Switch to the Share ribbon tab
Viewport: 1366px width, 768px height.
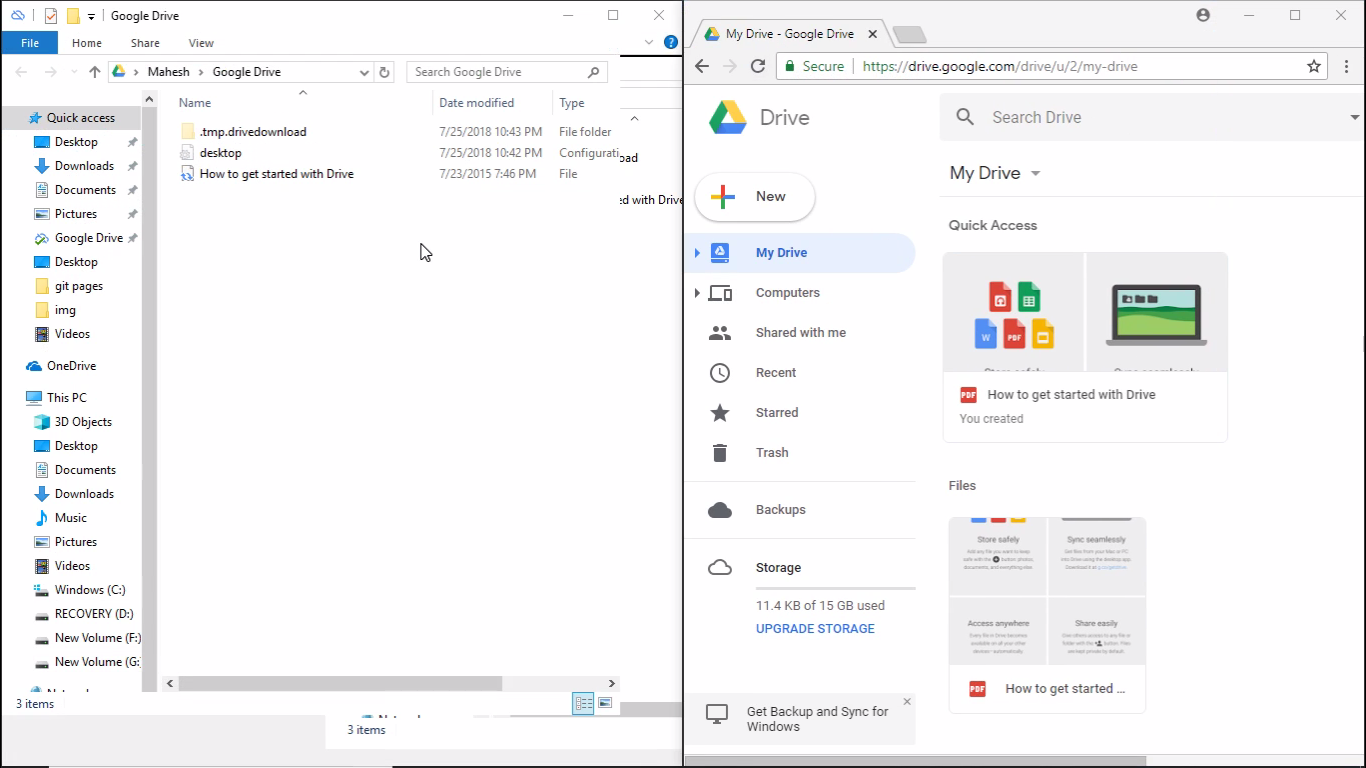pos(145,43)
